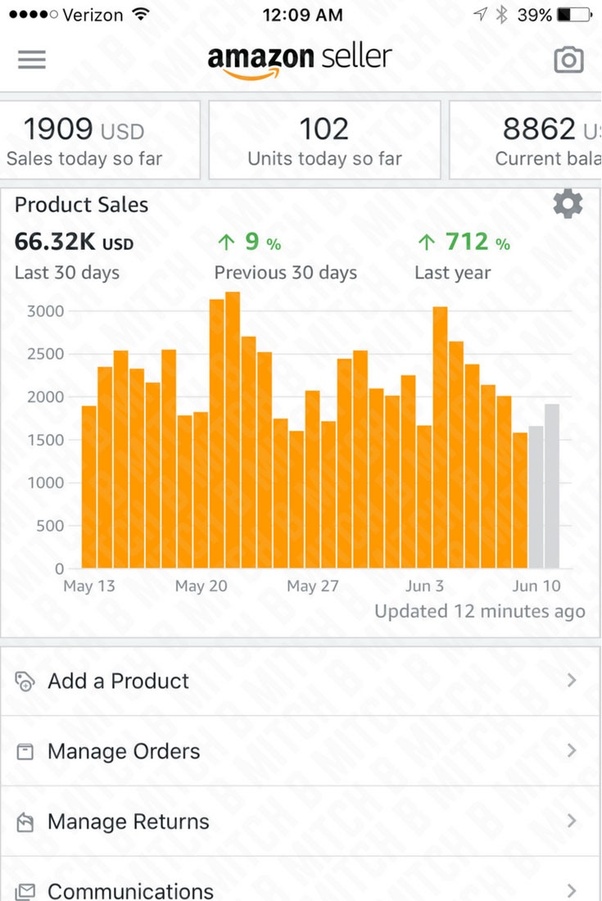This screenshot has width=602, height=901.
Task: Expand the Add a Product row chevron
Action: tap(572, 681)
